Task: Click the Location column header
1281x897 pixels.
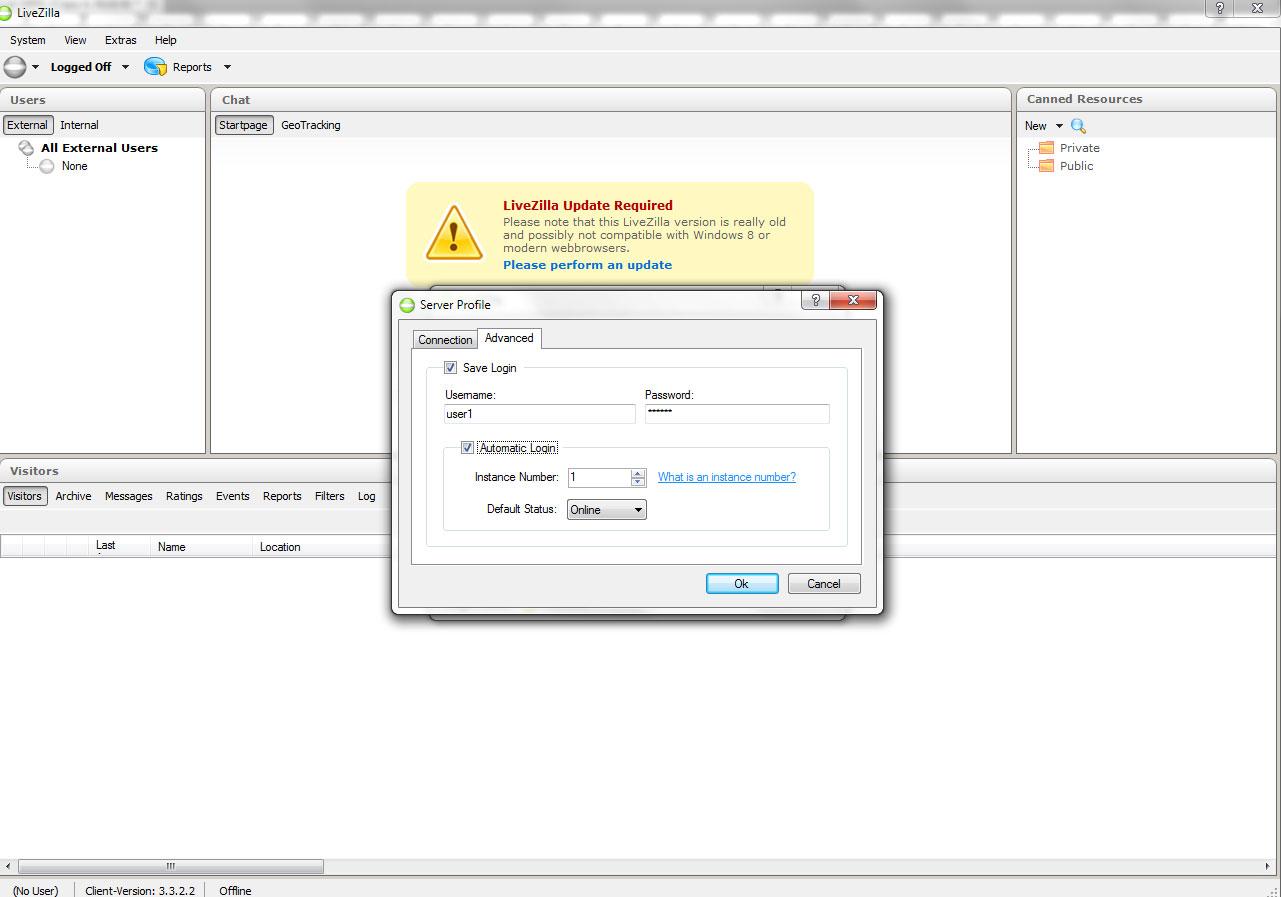Action: click(x=320, y=547)
